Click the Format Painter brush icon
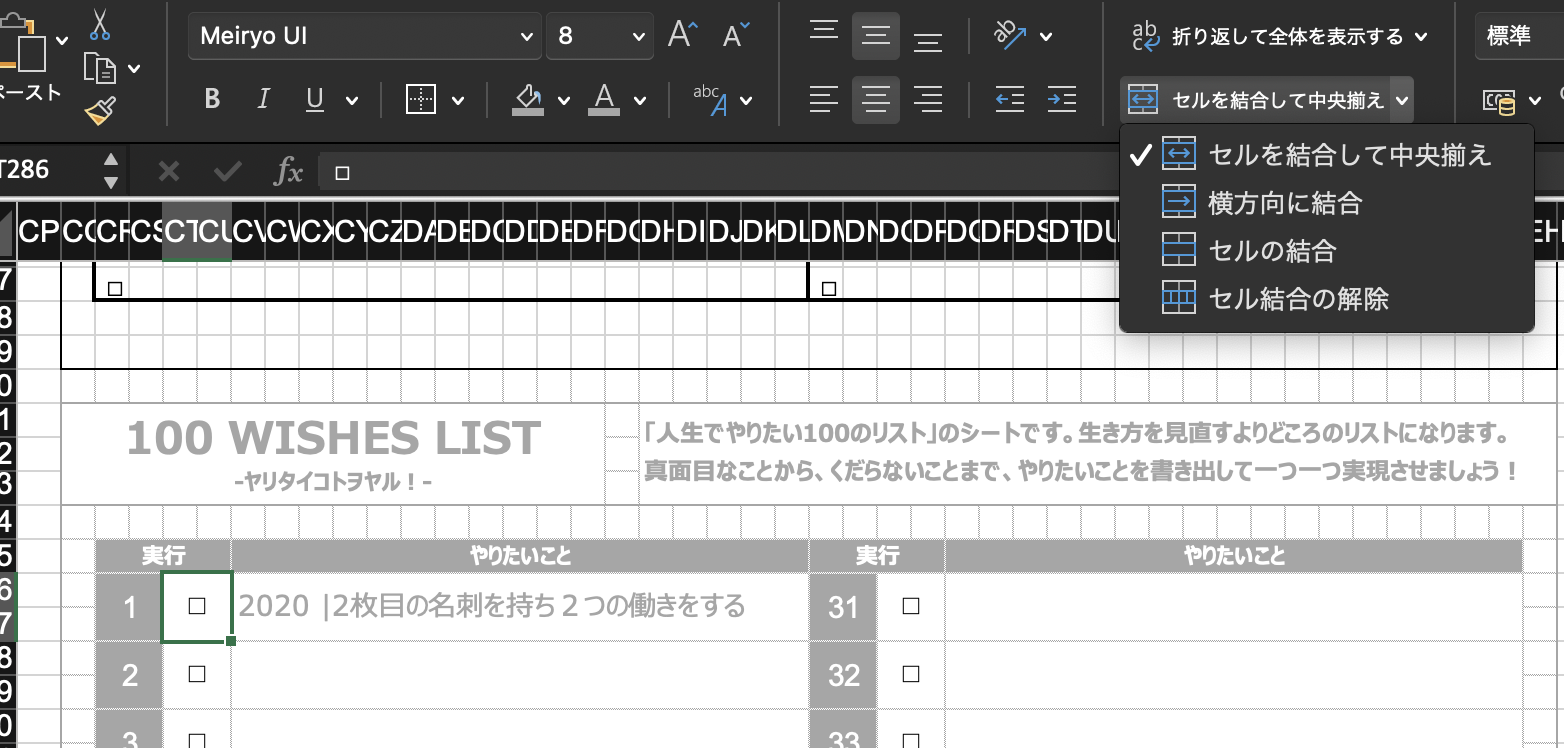The width and height of the screenshot is (1564, 748). (100, 110)
